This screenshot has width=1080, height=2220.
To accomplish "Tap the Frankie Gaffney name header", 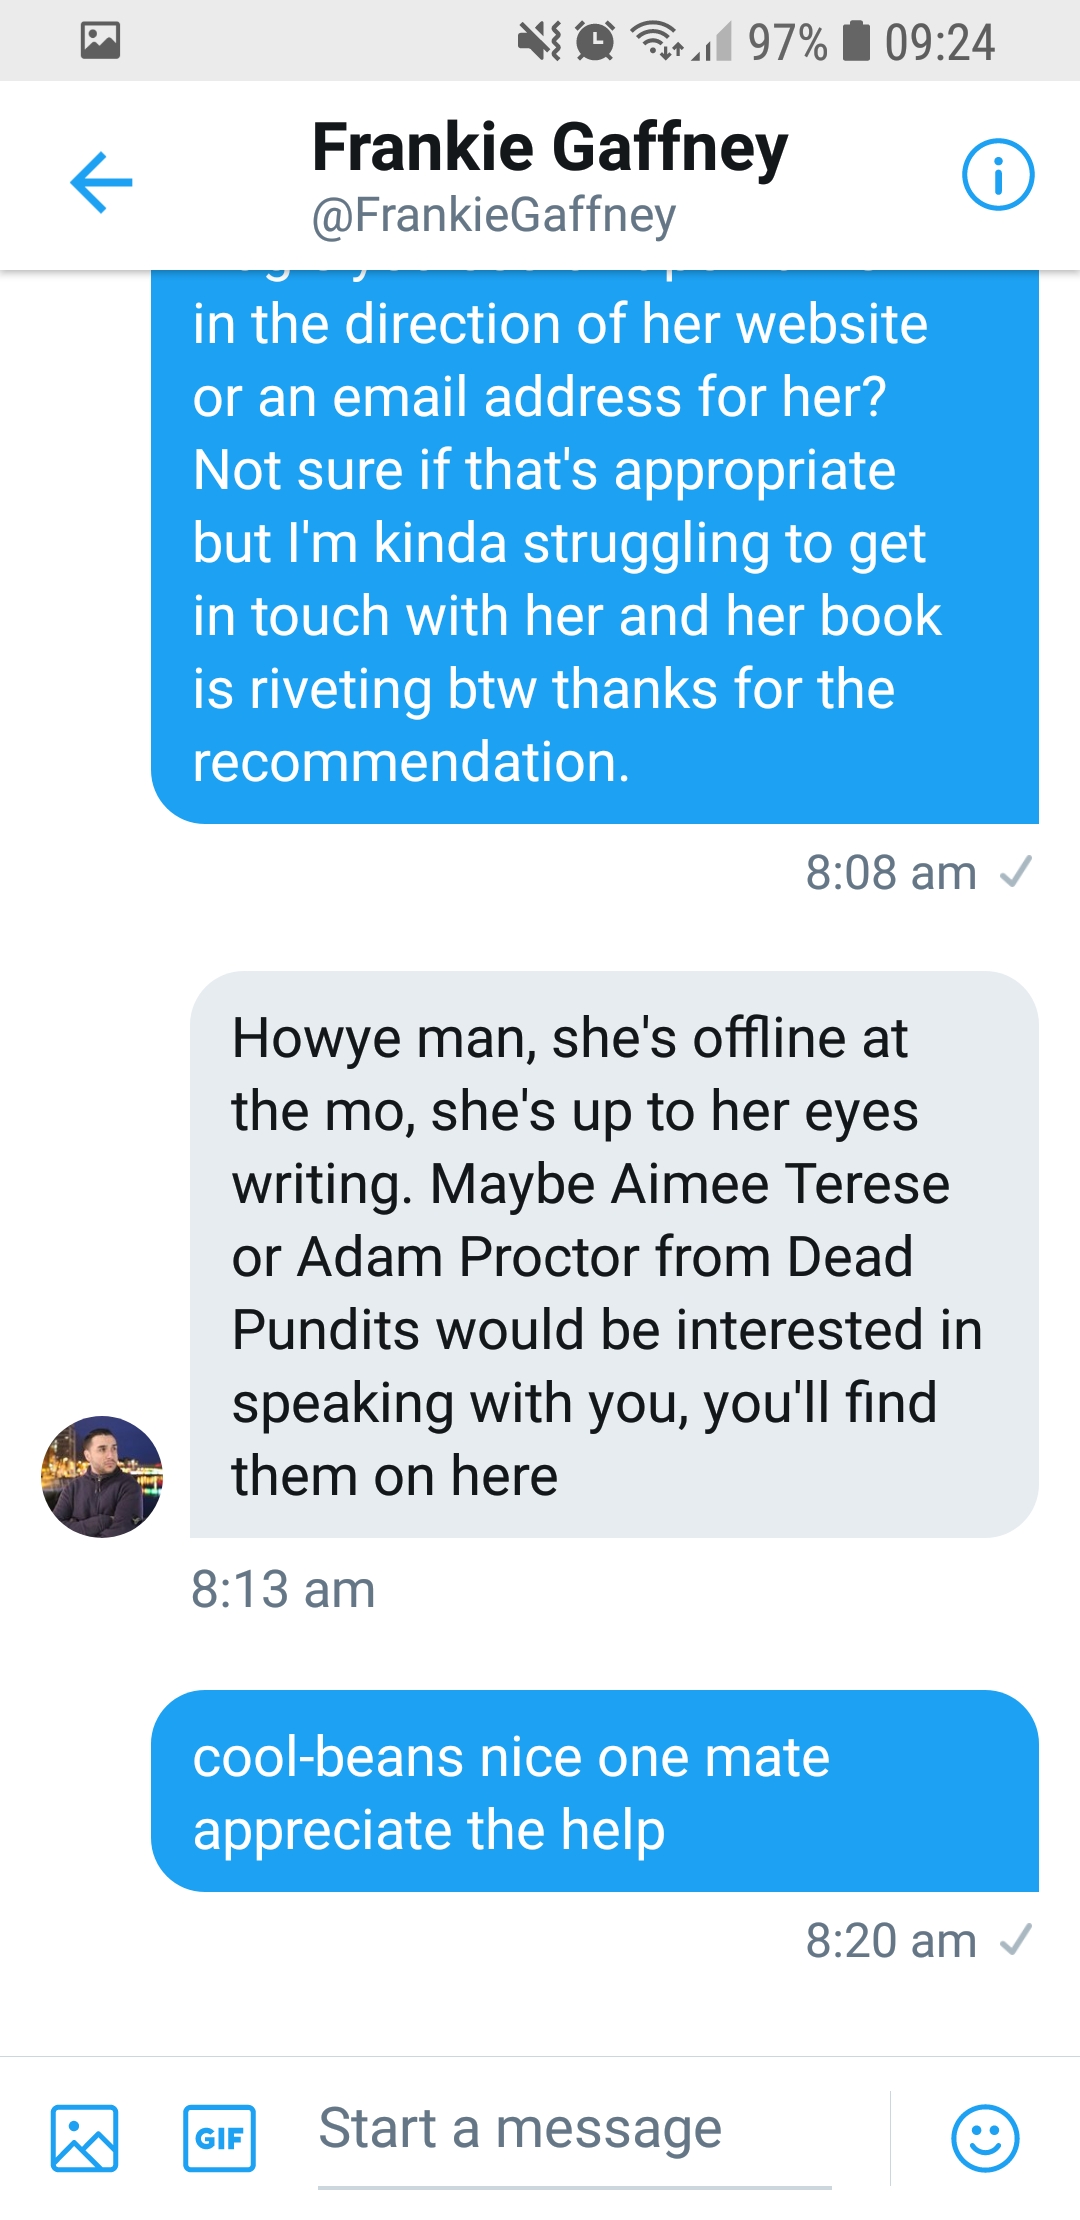I will tap(550, 147).
